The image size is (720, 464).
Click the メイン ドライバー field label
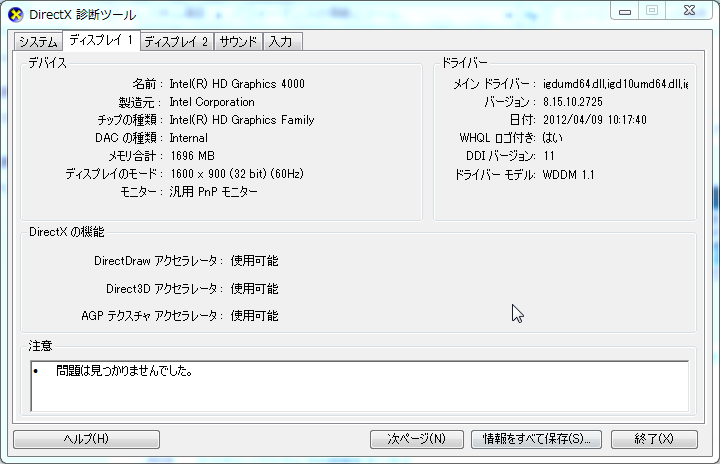coord(495,84)
